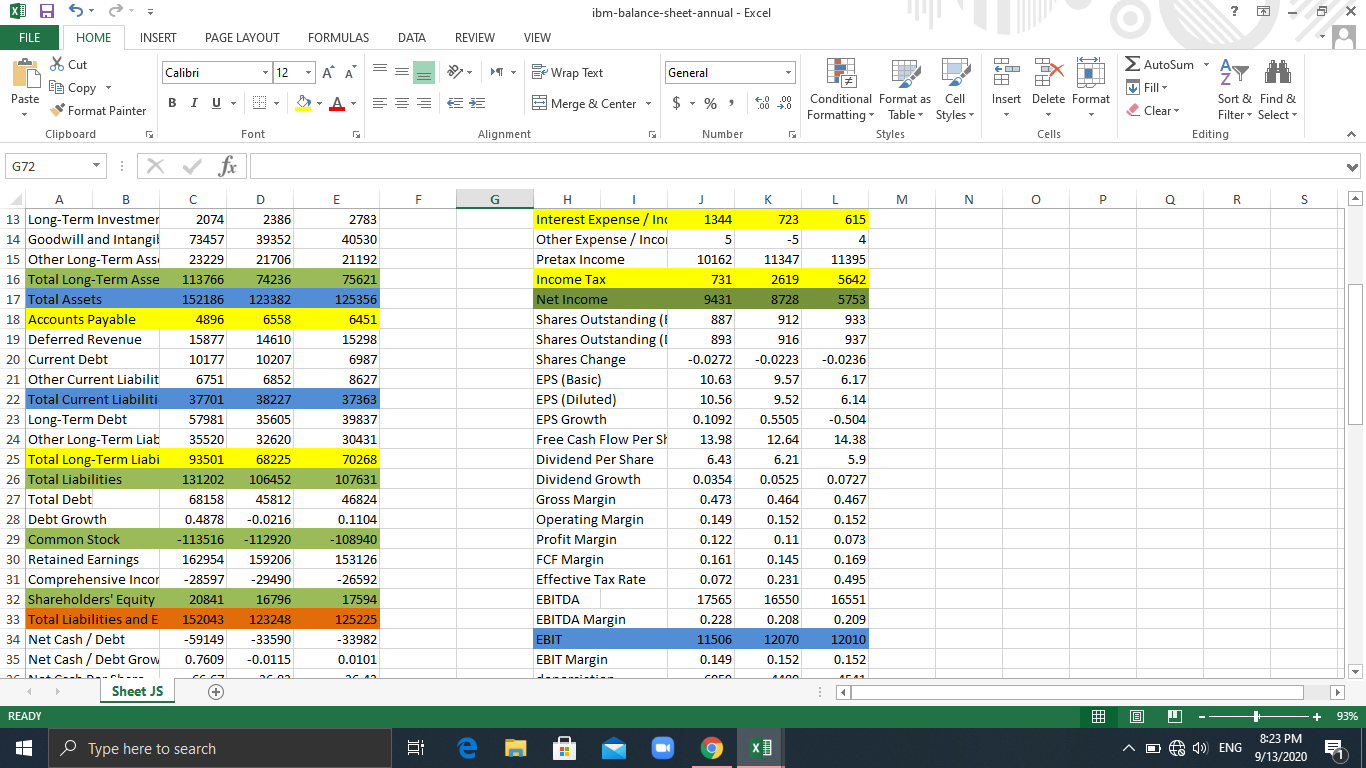Image resolution: width=1366 pixels, height=768 pixels.
Task: Activate the Format Painter
Action: coord(98,110)
